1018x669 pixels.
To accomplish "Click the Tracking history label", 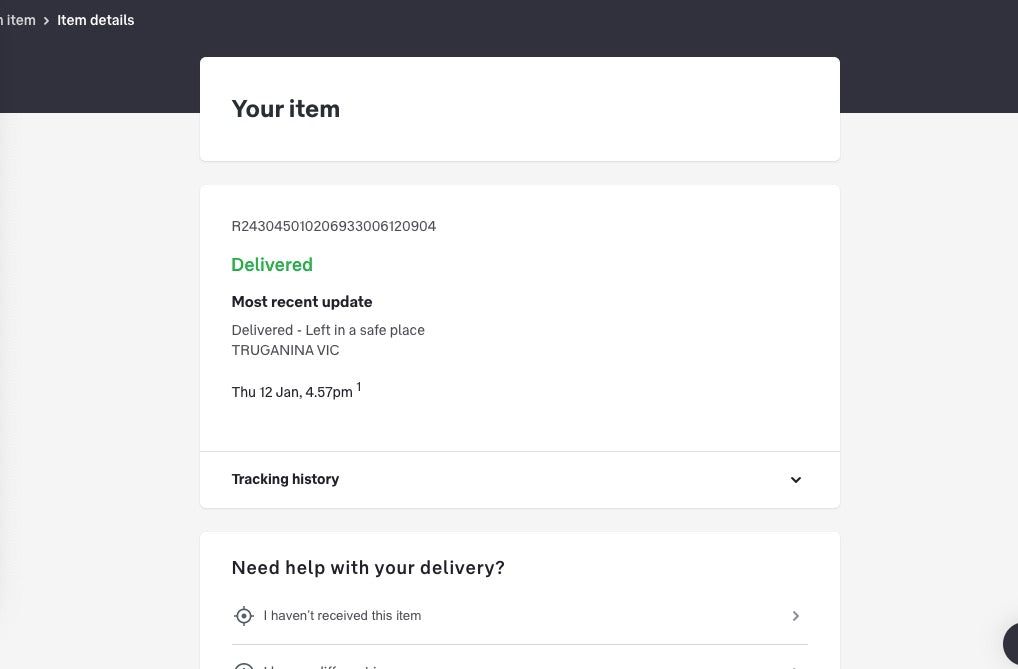I will [285, 479].
